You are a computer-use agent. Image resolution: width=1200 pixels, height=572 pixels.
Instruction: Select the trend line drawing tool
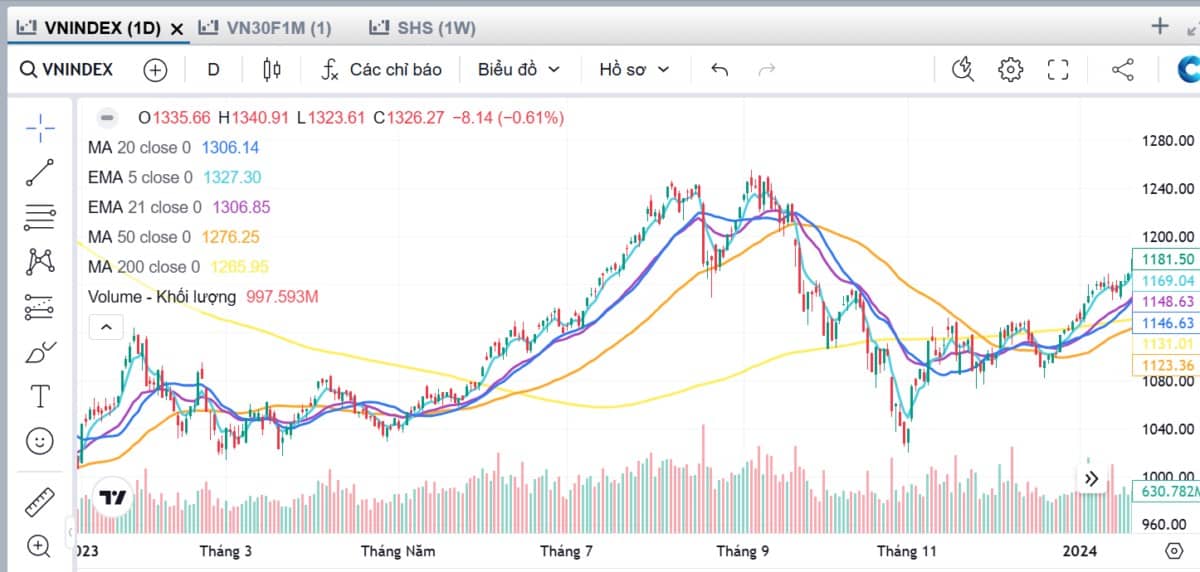[40, 172]
